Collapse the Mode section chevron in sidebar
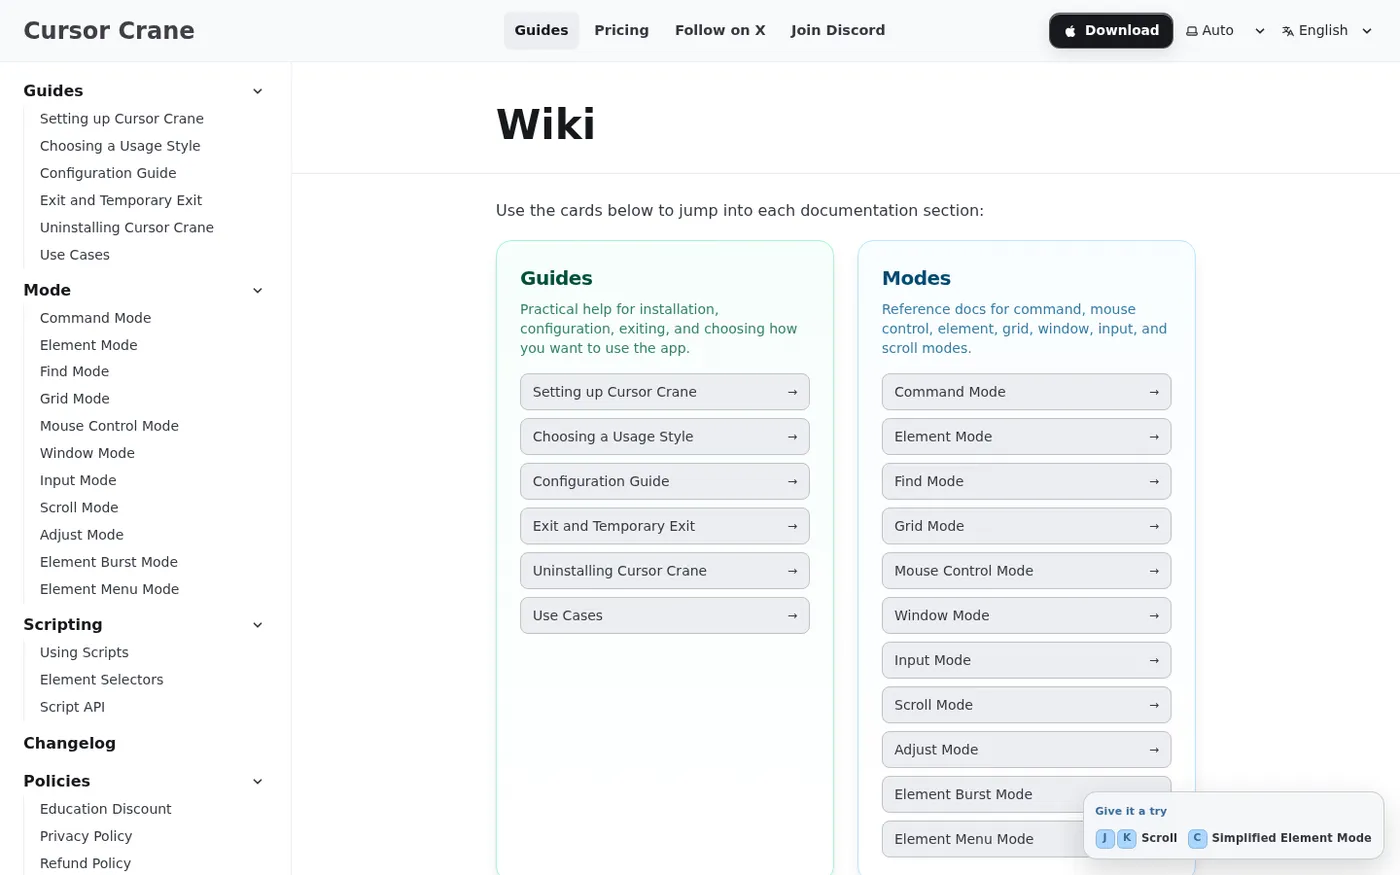 257,290
